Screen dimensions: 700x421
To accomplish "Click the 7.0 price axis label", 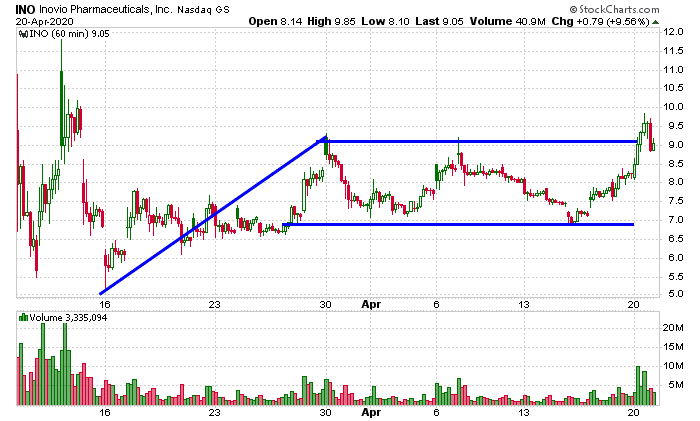I will (x=675, y=220).
